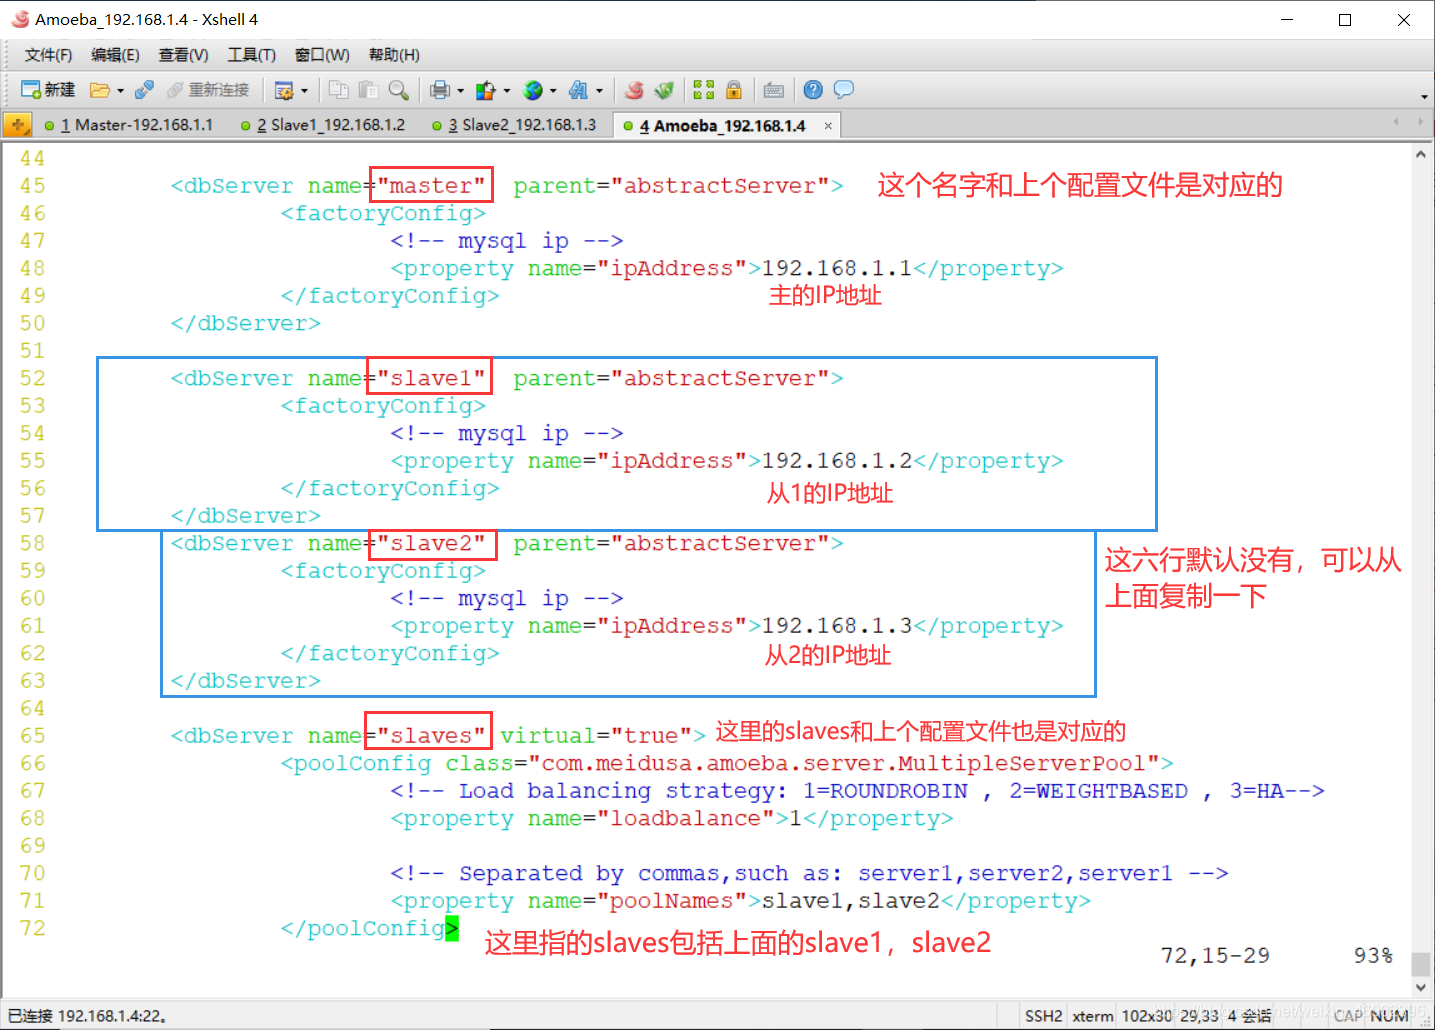Click tab strip right scroll arrow
Viewport: 1435px width, 1030px height.
pyautogui.click(x=1420, y=122)
